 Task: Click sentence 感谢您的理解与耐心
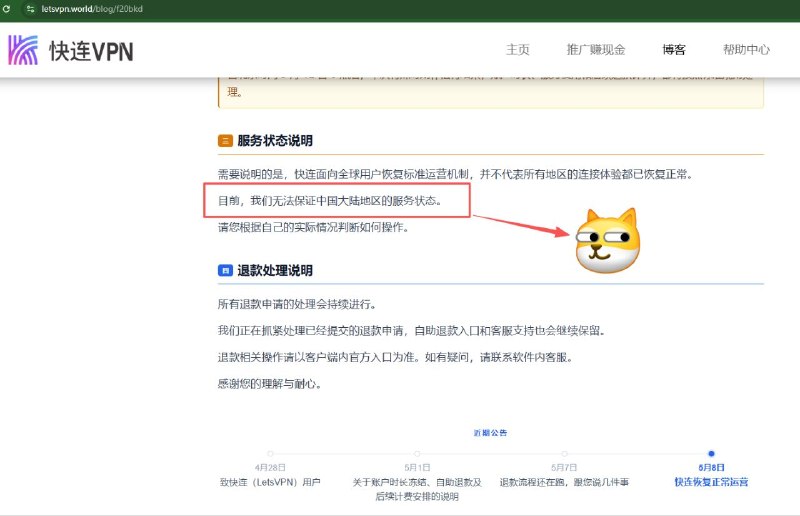coord(269,384)
